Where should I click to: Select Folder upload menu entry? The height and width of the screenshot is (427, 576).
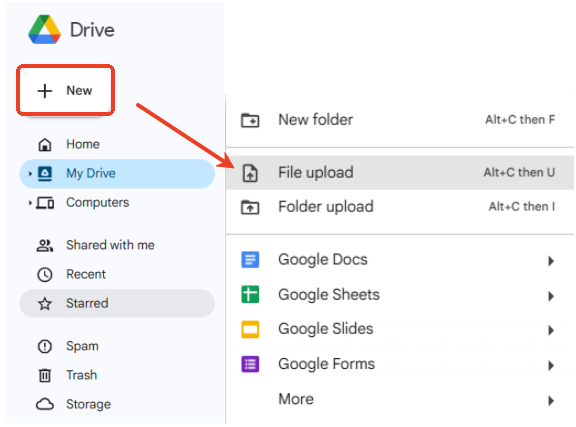tap(400, 207)
